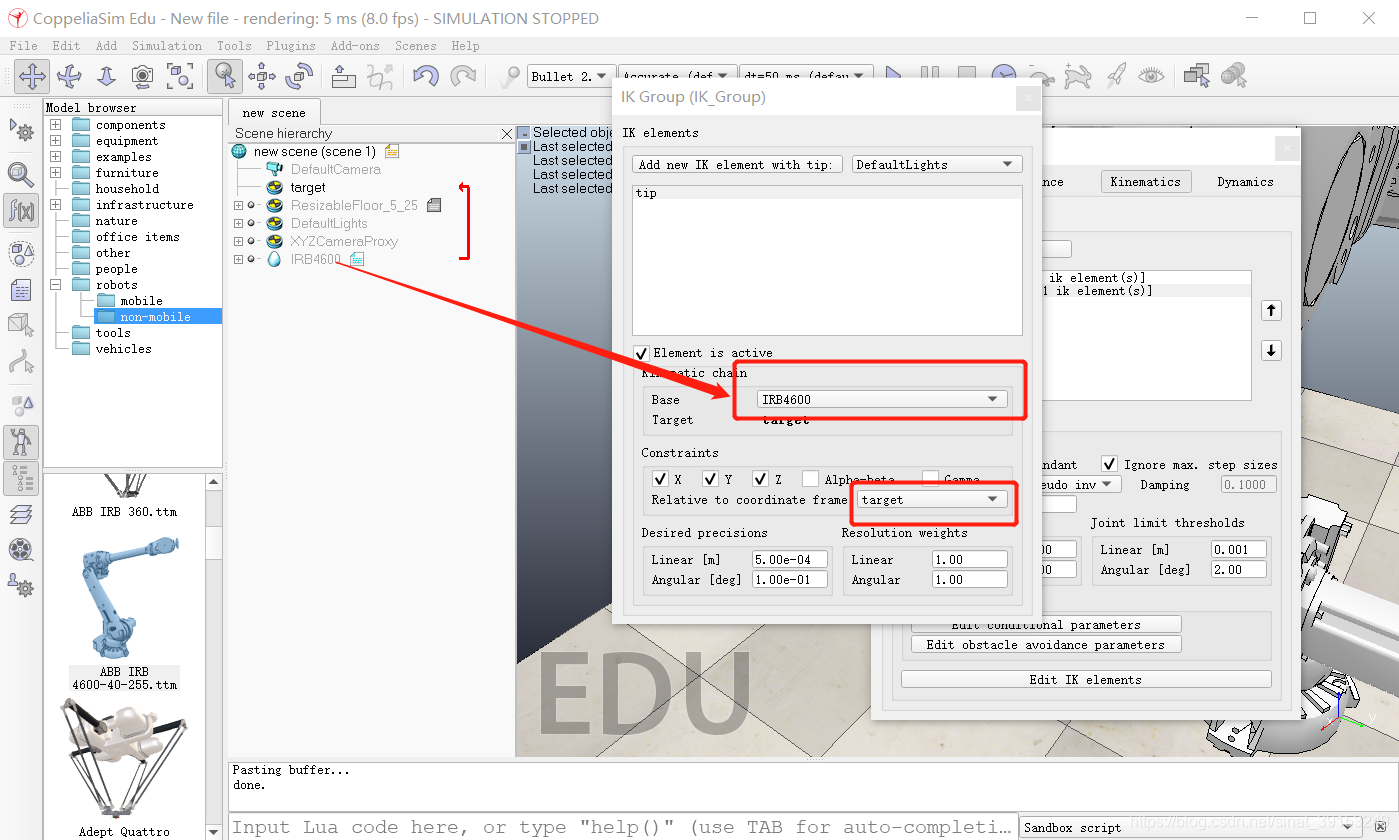Toggle the scene hierarchy list icon
Viewport: 1399px width, 840px height.
pos(21,478)
